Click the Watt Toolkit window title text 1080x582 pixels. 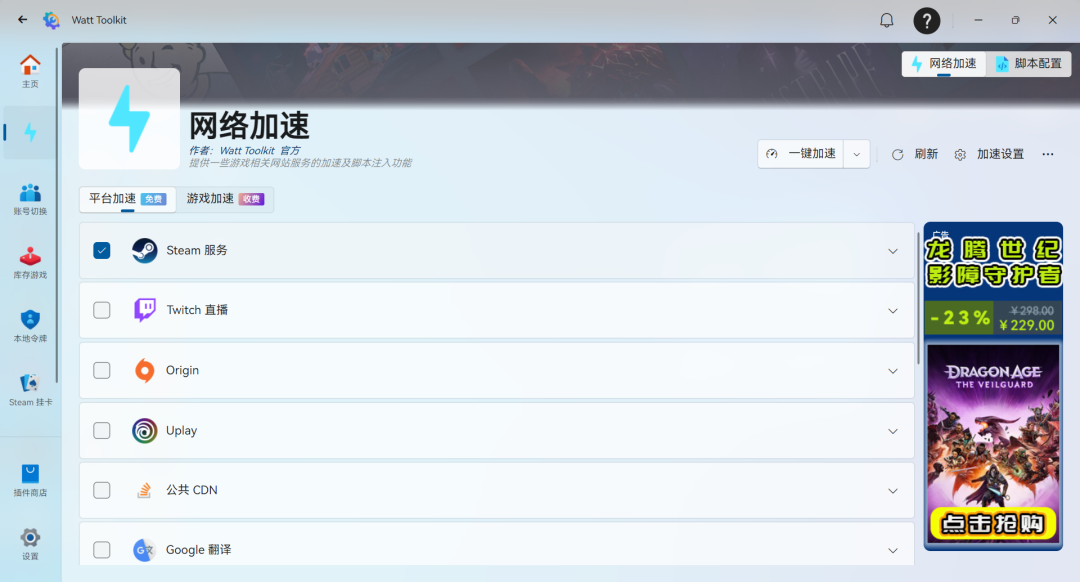click(99, 20)
